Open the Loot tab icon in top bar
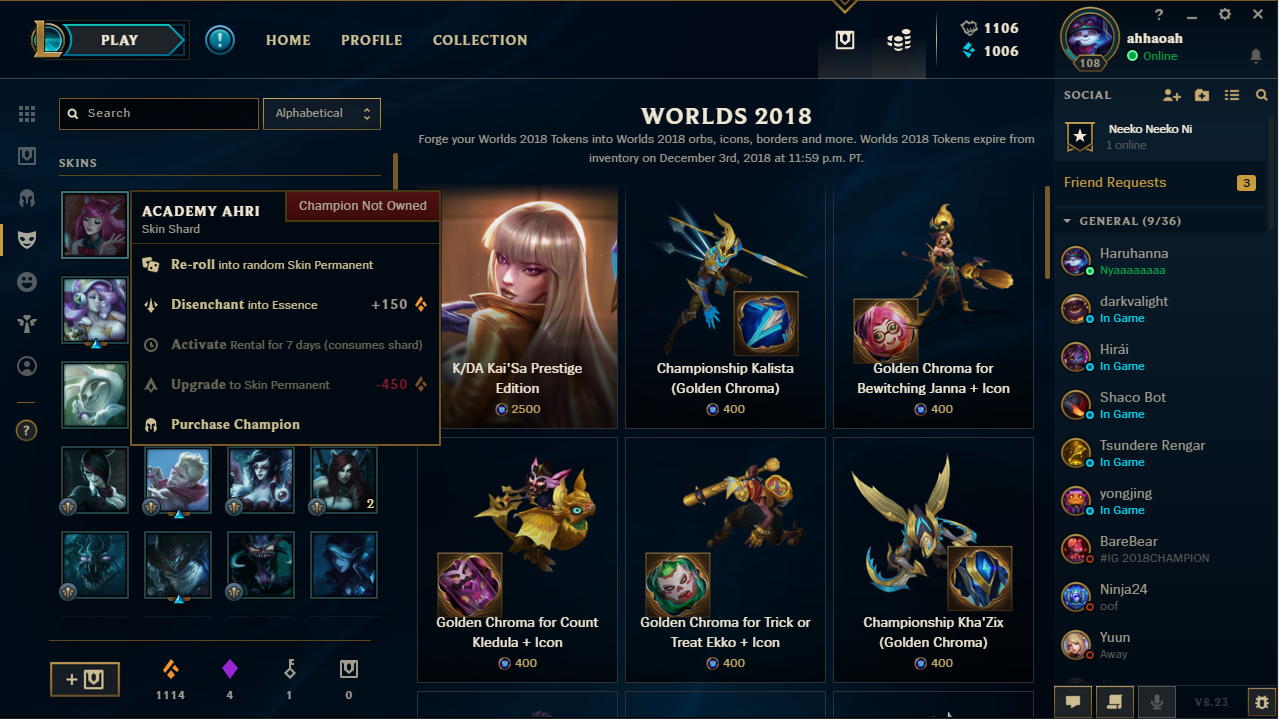Image resolution: width=1279 pixels, height=719 pixels. click(845, 40)
